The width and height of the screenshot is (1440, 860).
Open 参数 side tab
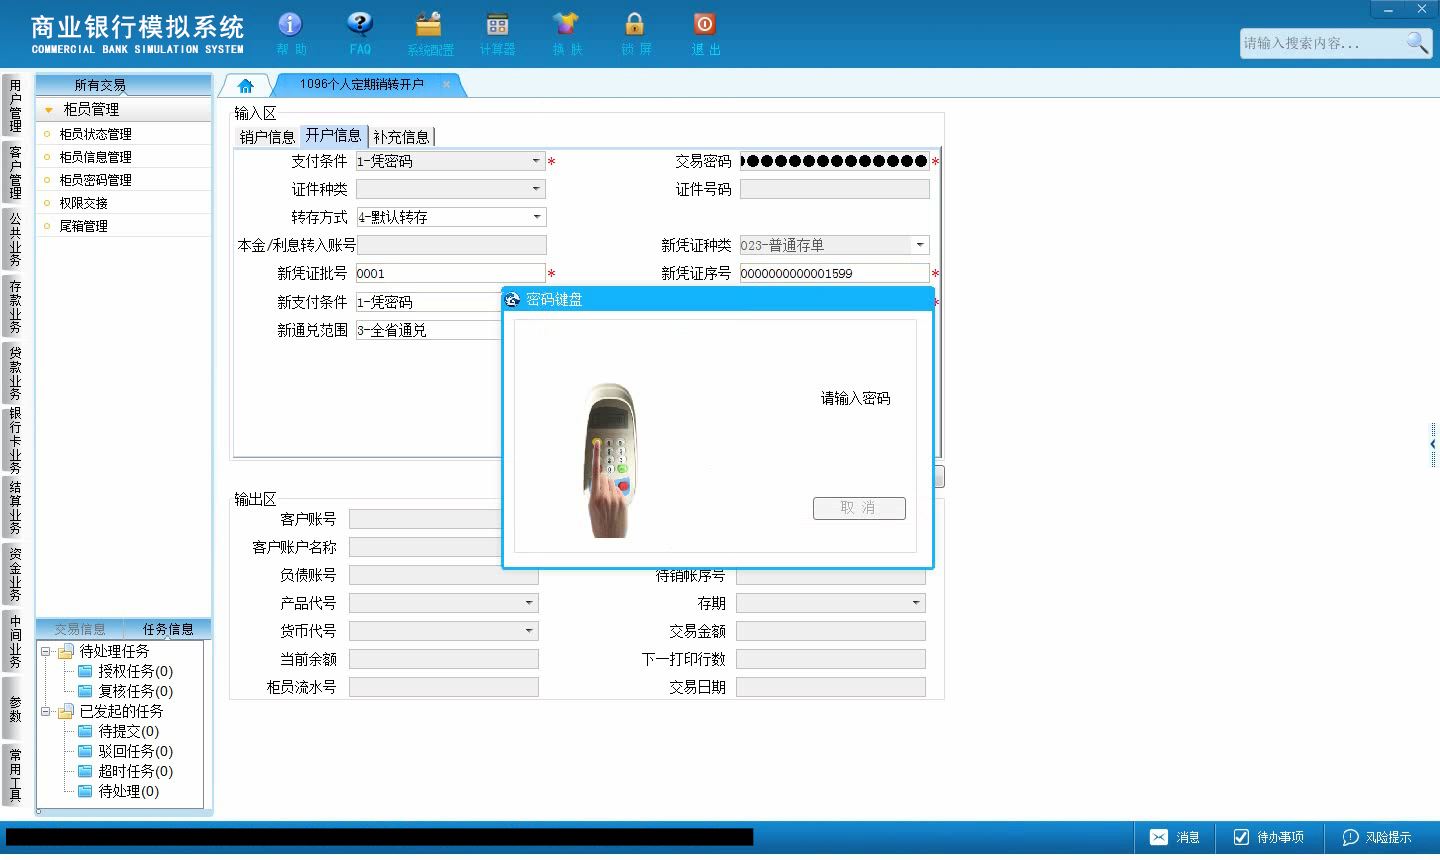(15, 708)
